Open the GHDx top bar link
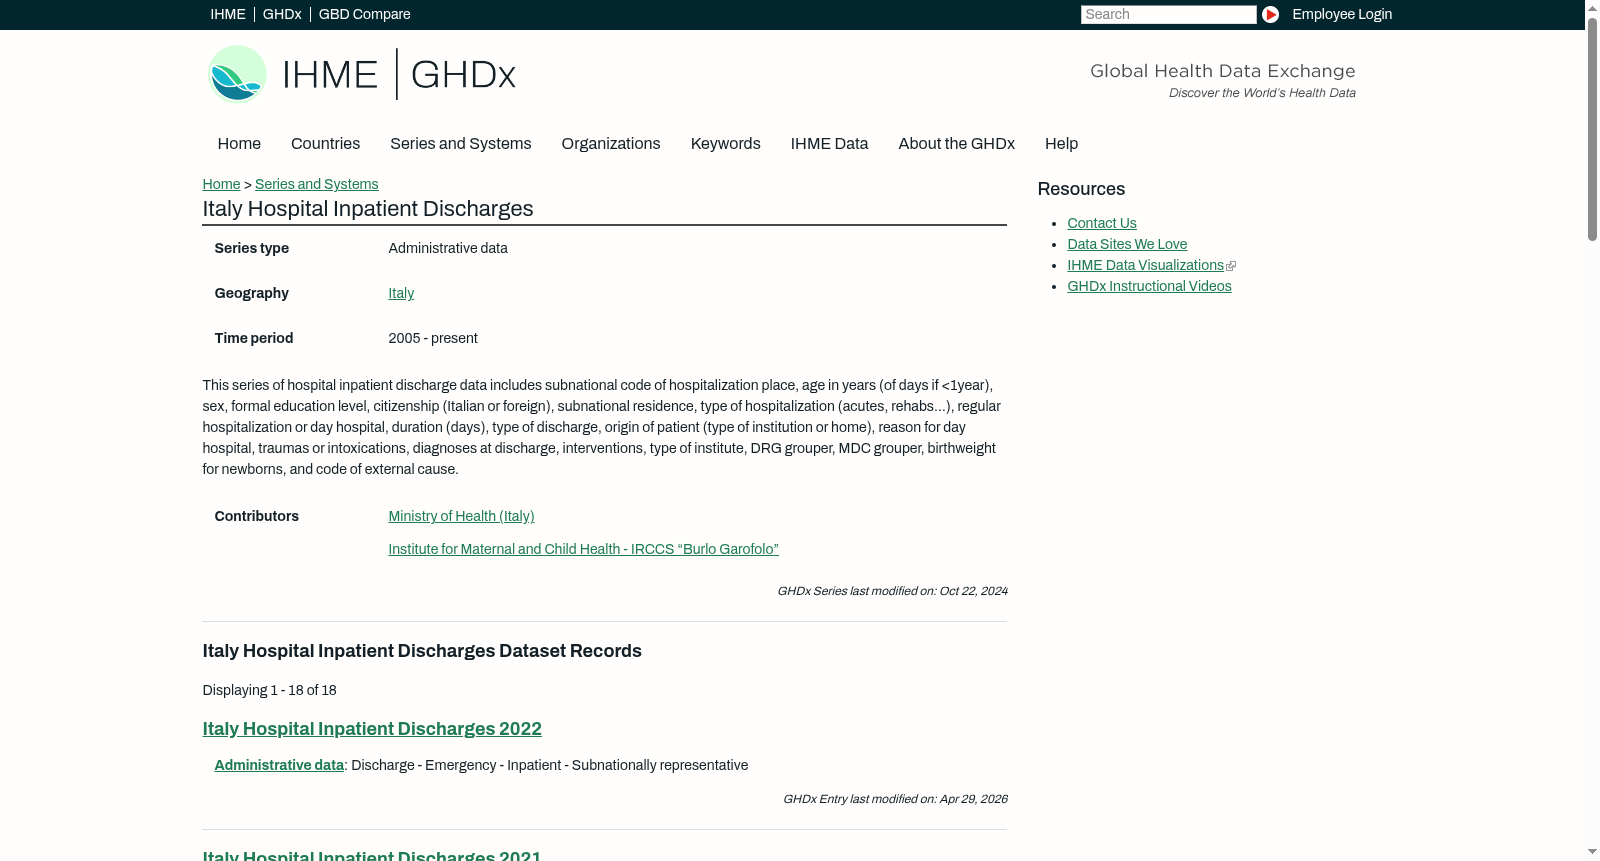 click(x=282, y=14)
